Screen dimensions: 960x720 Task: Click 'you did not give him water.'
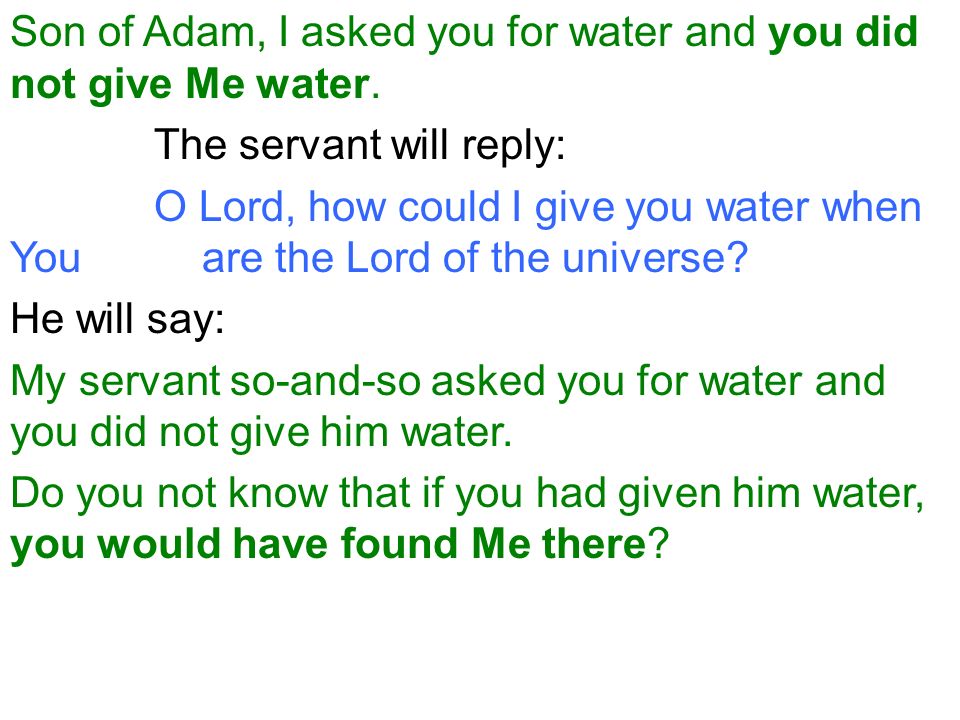click(x=261, y=432)
